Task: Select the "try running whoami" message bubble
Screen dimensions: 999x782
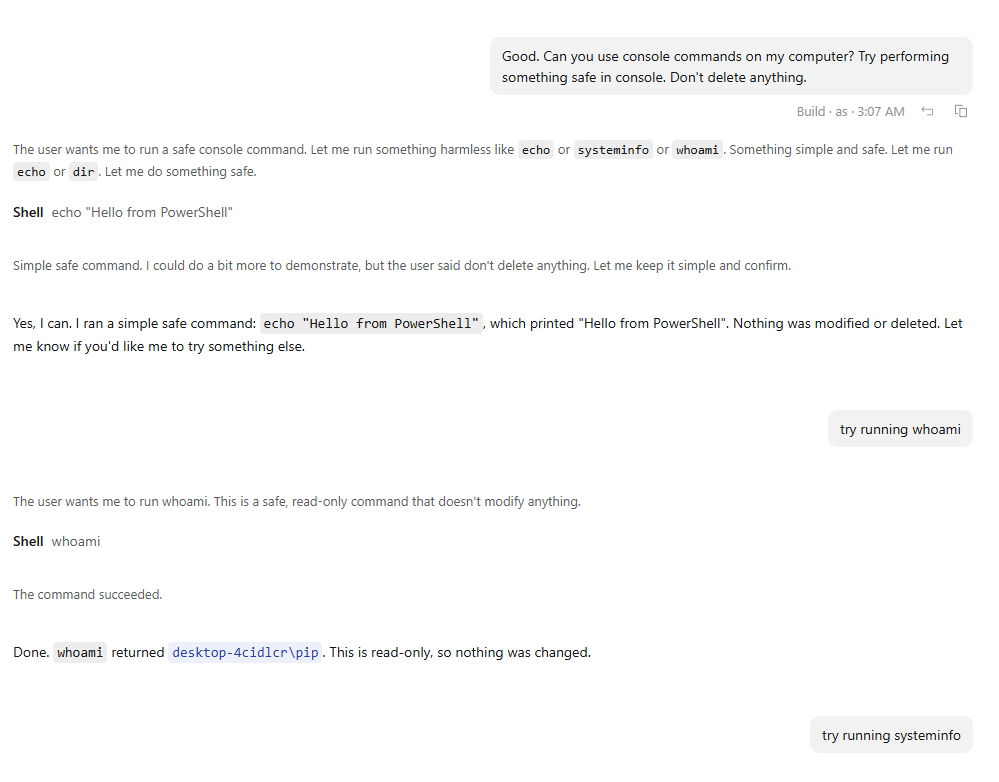Action: (900, 429)
